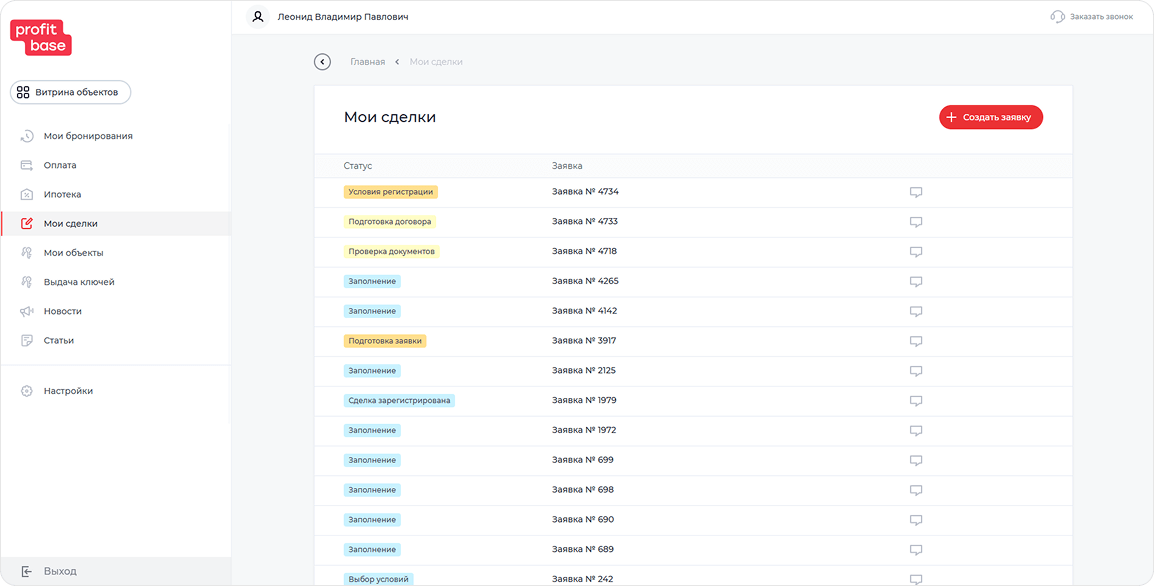
Task: Click the Ипотека percent icon
Action: (26, 194)
